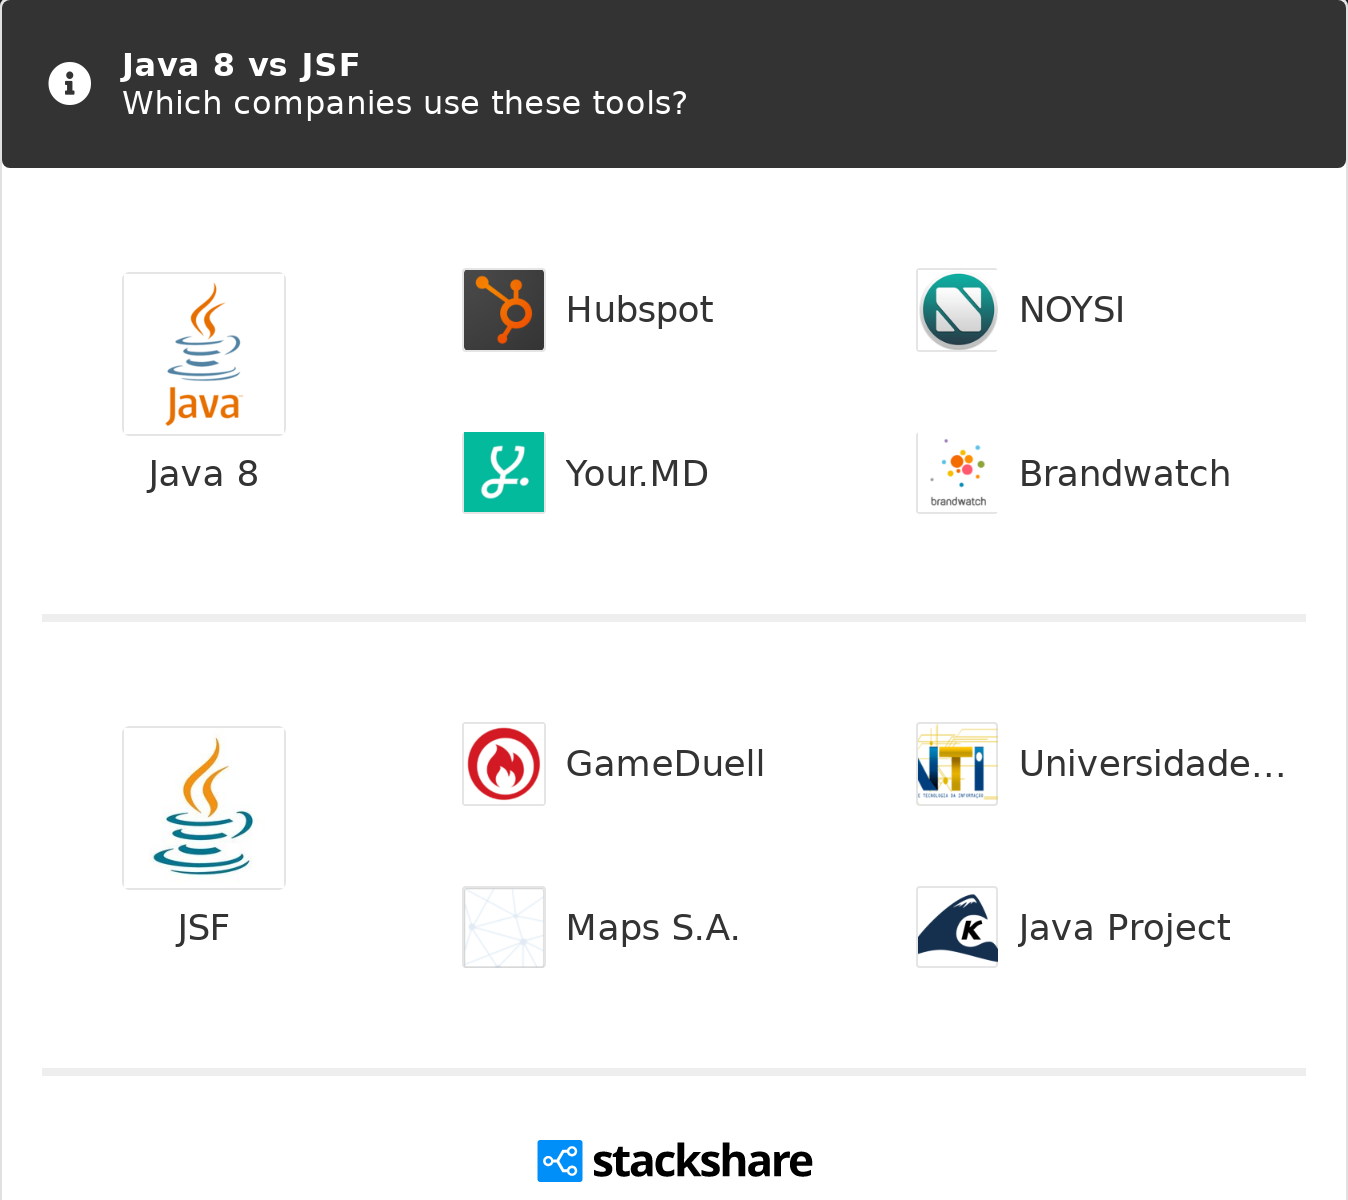Select the JSF coffee cup logo
The width and height of the screenshot is (1348, 1200).
point(204,808)
